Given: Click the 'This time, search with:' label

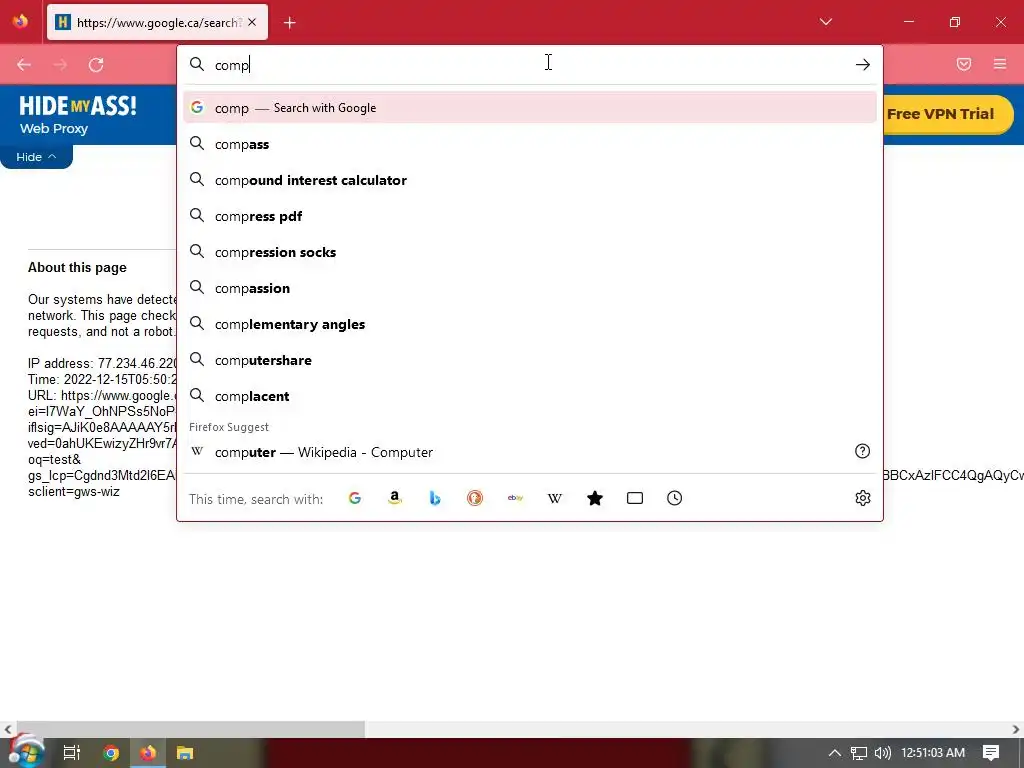Looking at the screenshot, I should point(256,499).
